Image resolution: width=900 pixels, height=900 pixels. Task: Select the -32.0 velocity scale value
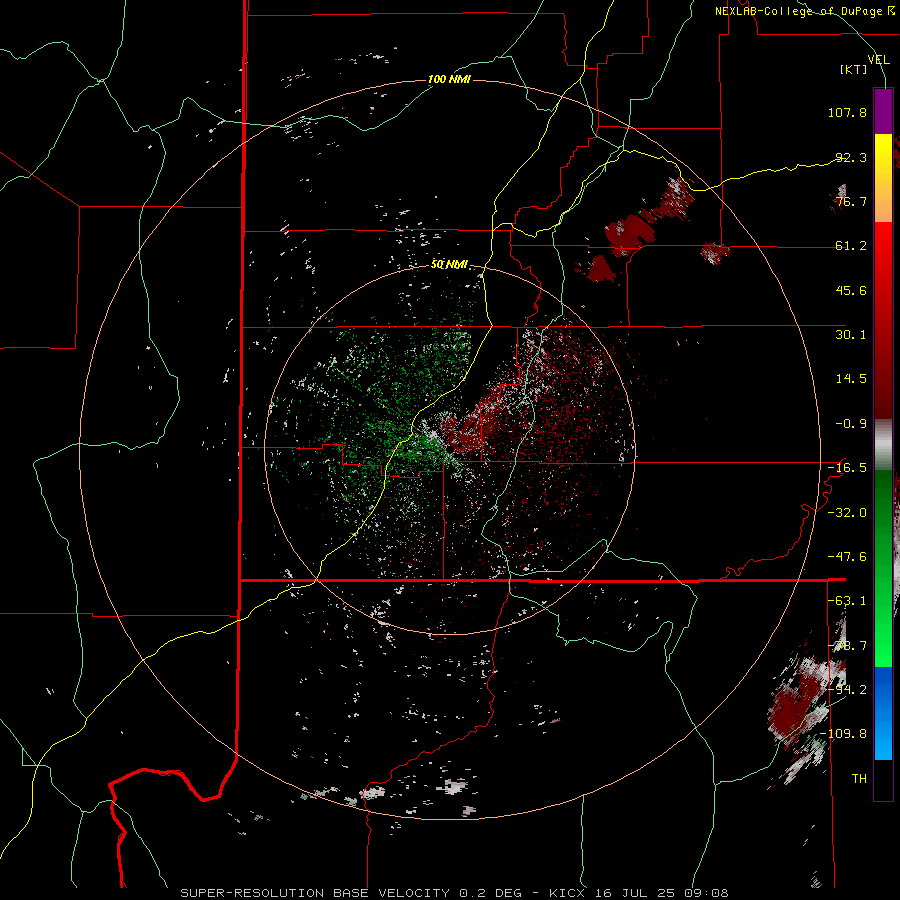pyautogui.click(x=847, y=513)
